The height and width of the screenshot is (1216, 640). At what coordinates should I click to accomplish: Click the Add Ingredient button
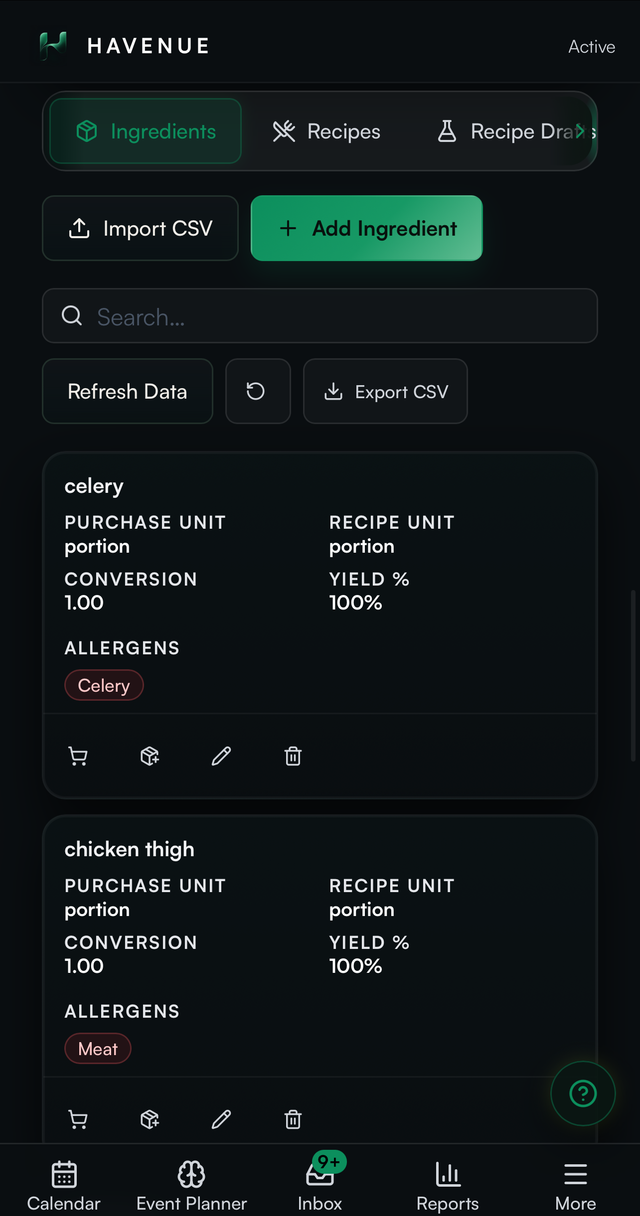(367, 228)
